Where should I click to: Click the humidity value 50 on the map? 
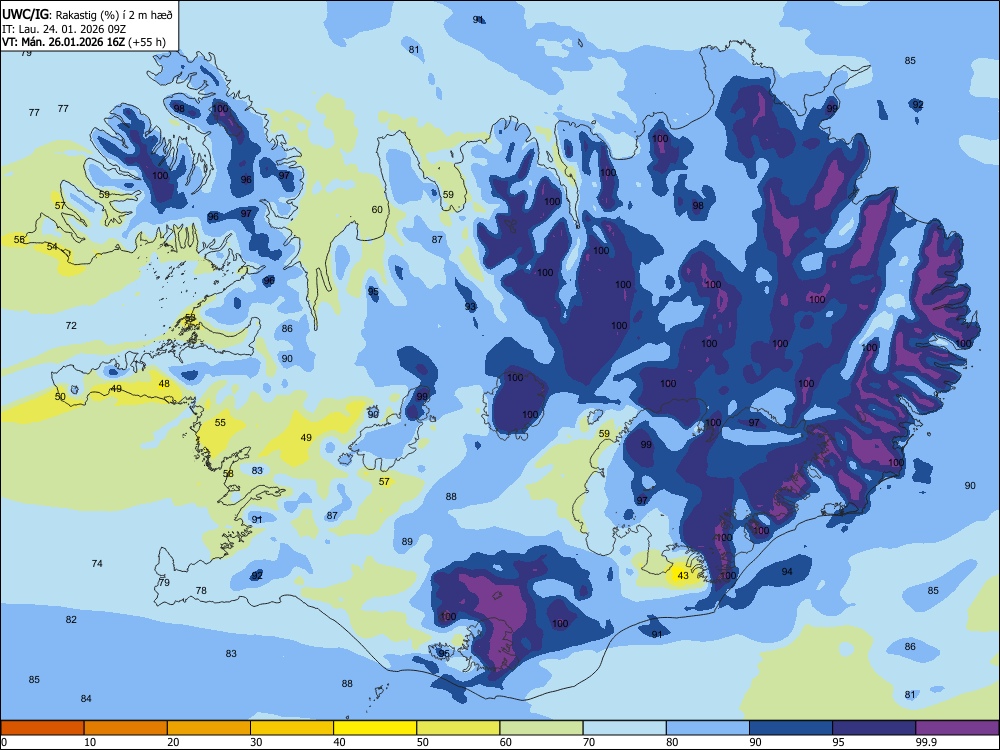[x=60, y=397]
